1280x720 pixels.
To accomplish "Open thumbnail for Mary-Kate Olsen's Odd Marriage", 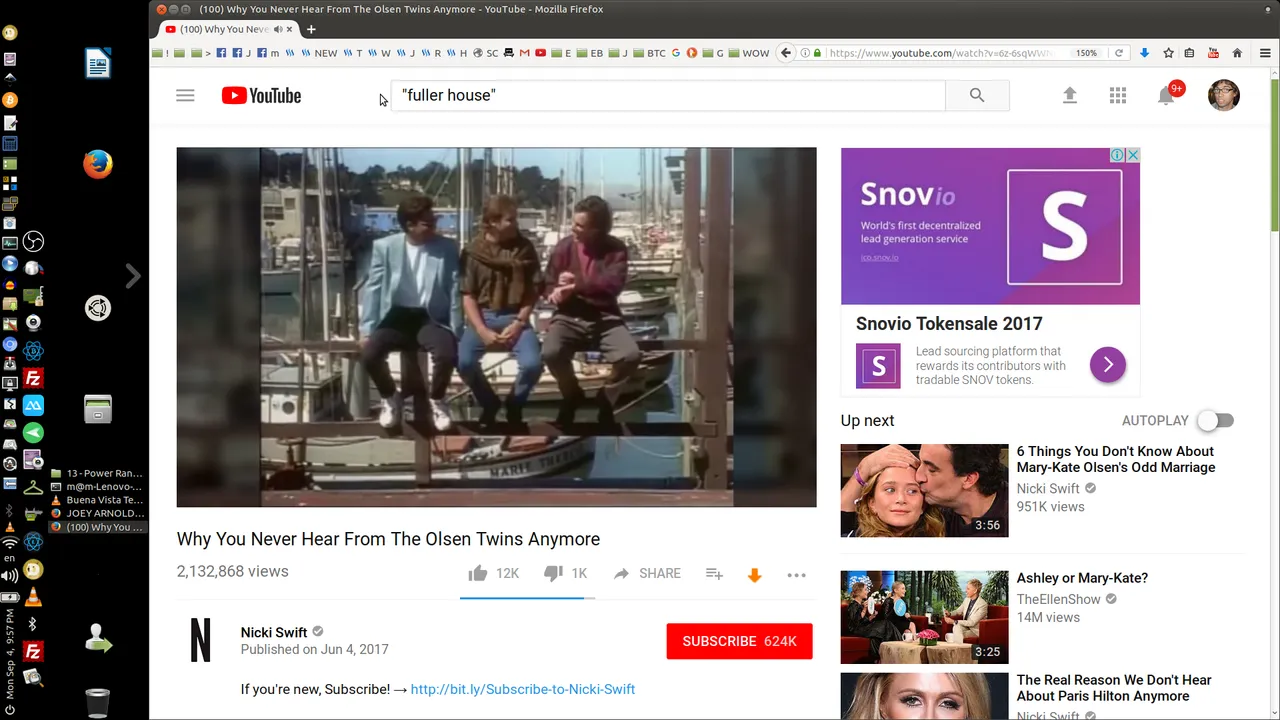I will [x=924, y=490].
